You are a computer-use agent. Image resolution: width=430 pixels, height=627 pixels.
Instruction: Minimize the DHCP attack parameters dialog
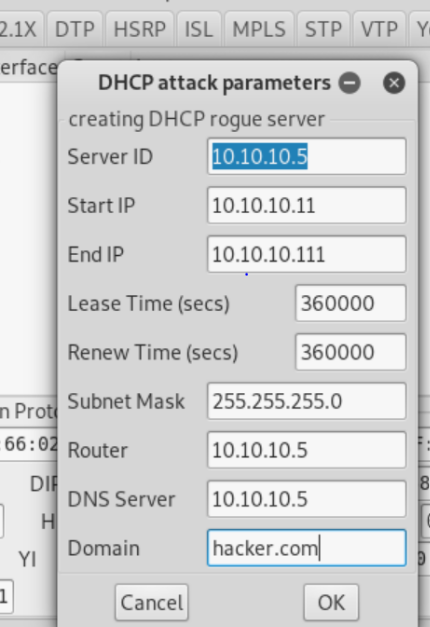350,83
